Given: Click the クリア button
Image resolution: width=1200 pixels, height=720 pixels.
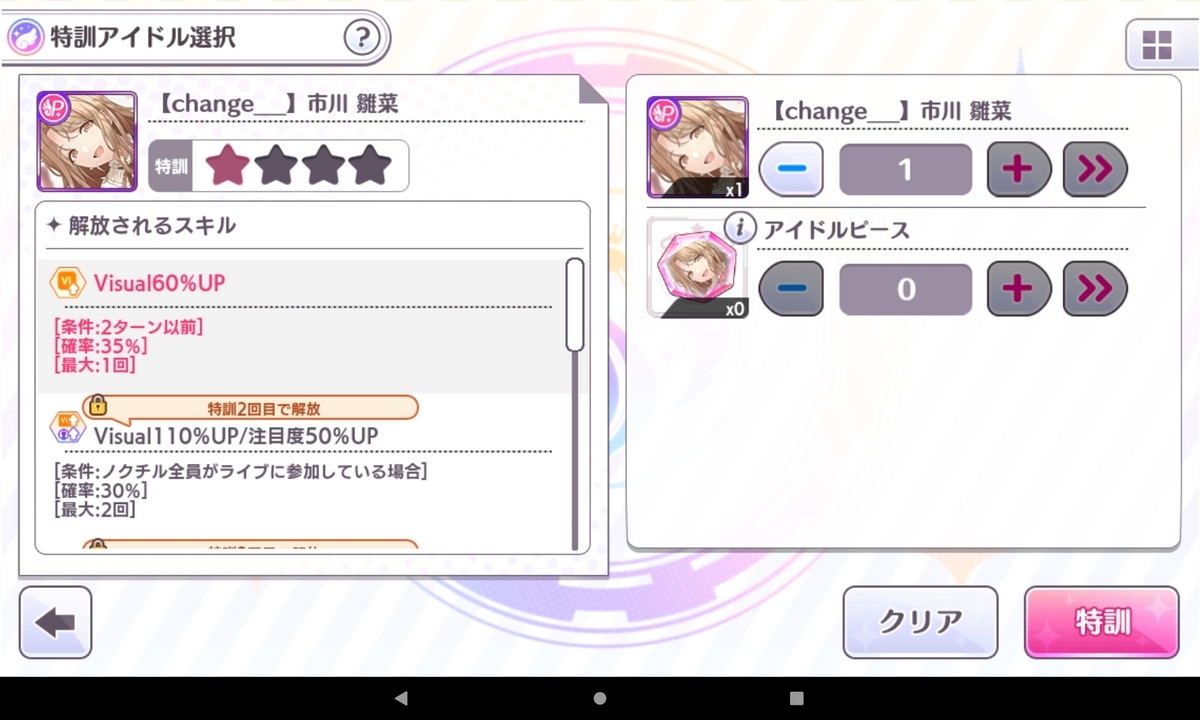Looking at the screenshot, I should 920,622.
